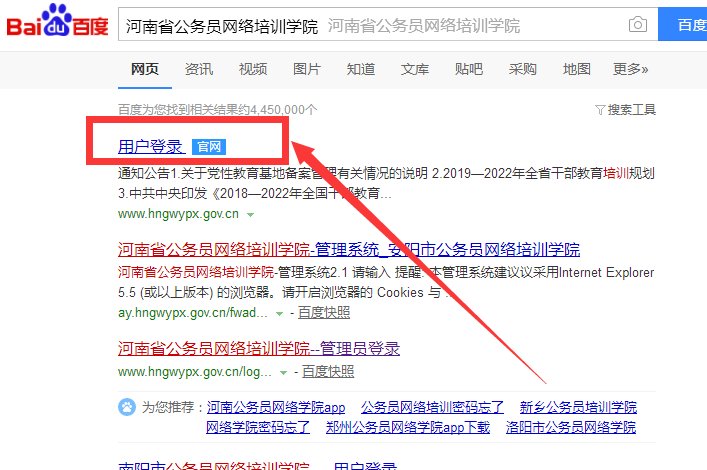Click the search tools funnel icon

point(600,110)
